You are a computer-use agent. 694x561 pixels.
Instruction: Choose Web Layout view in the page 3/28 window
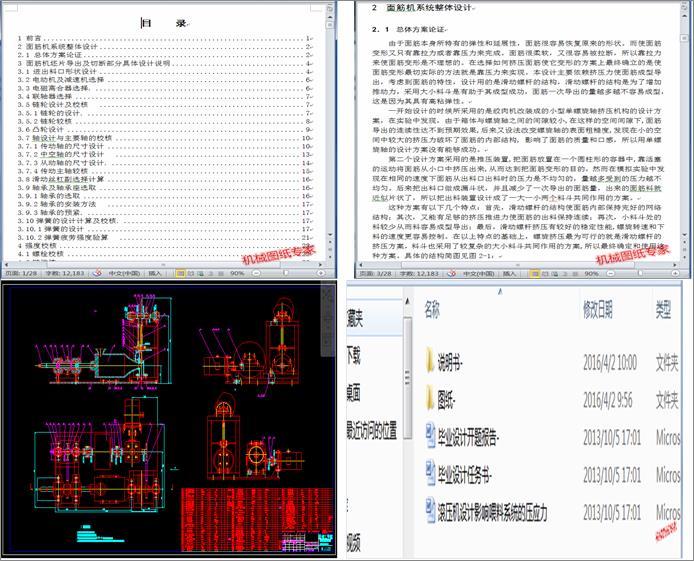point(555,274)
